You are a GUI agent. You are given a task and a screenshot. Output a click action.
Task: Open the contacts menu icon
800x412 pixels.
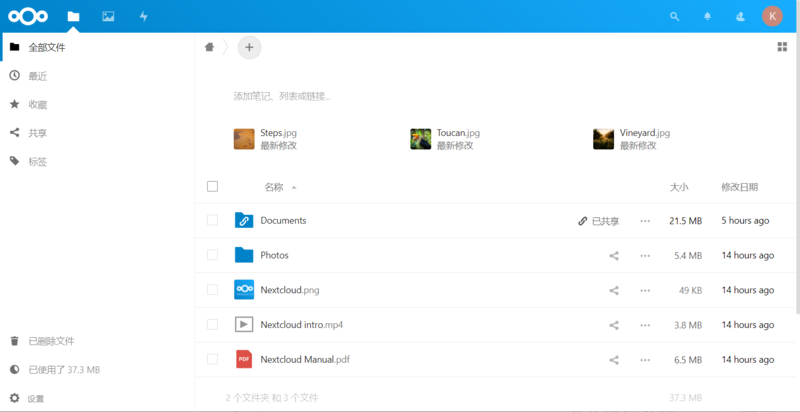tap(740, 16)
